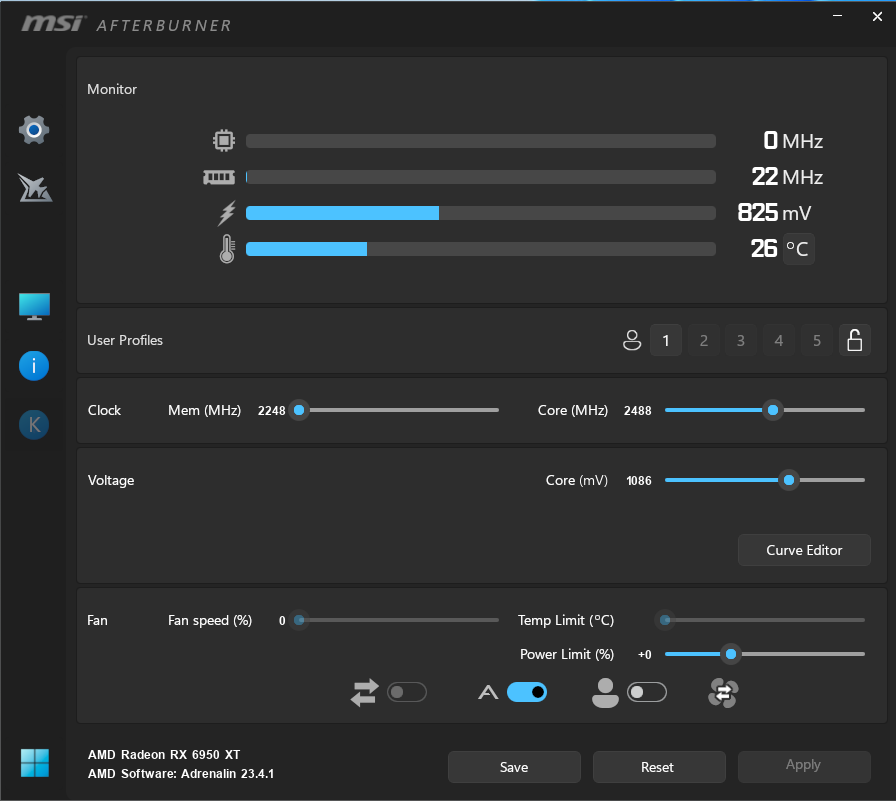Switch temperature unit via °C button
Screen dimensions: 896x801
(798, 249)
